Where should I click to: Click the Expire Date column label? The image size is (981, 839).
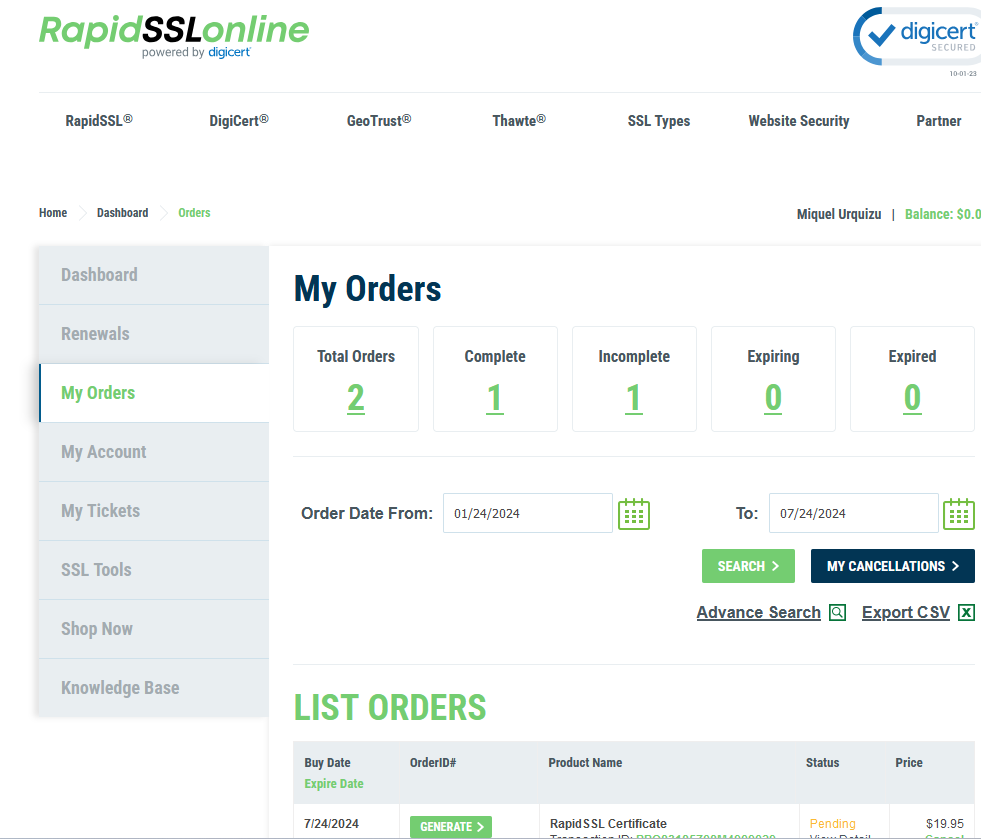click(334, 784)
